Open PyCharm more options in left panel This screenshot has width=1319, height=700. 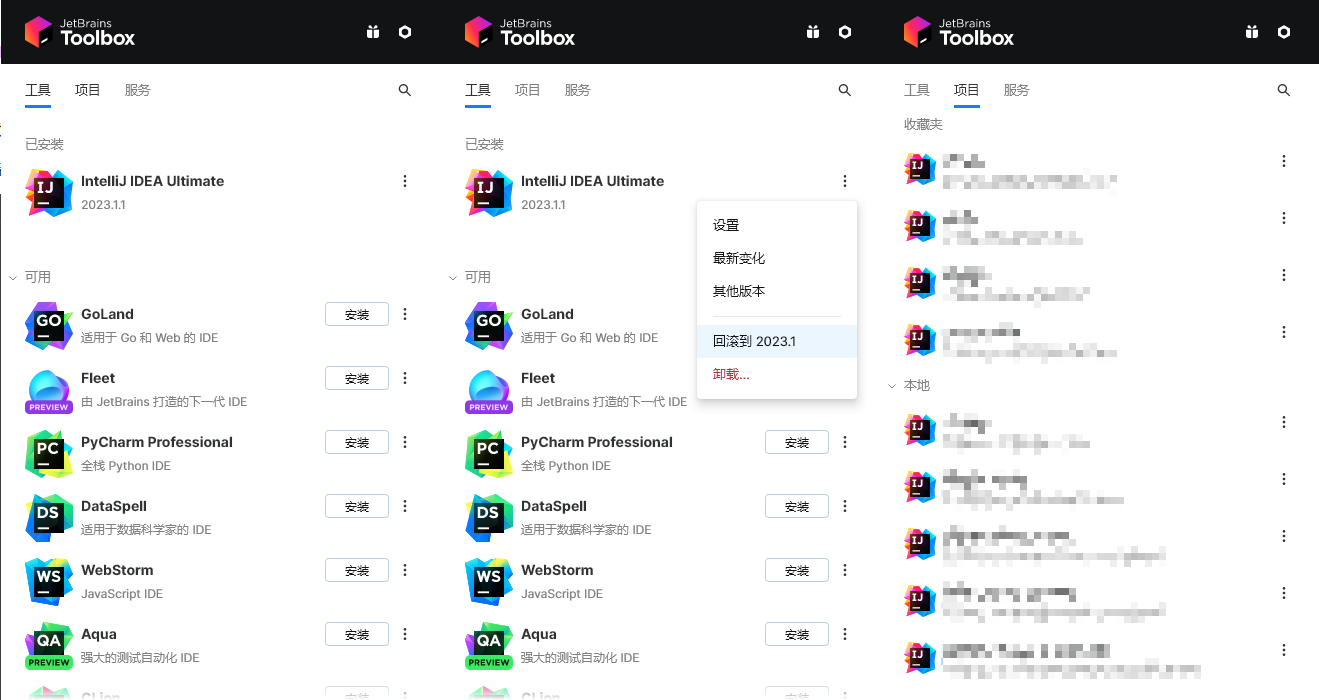(x=405, y=442)
